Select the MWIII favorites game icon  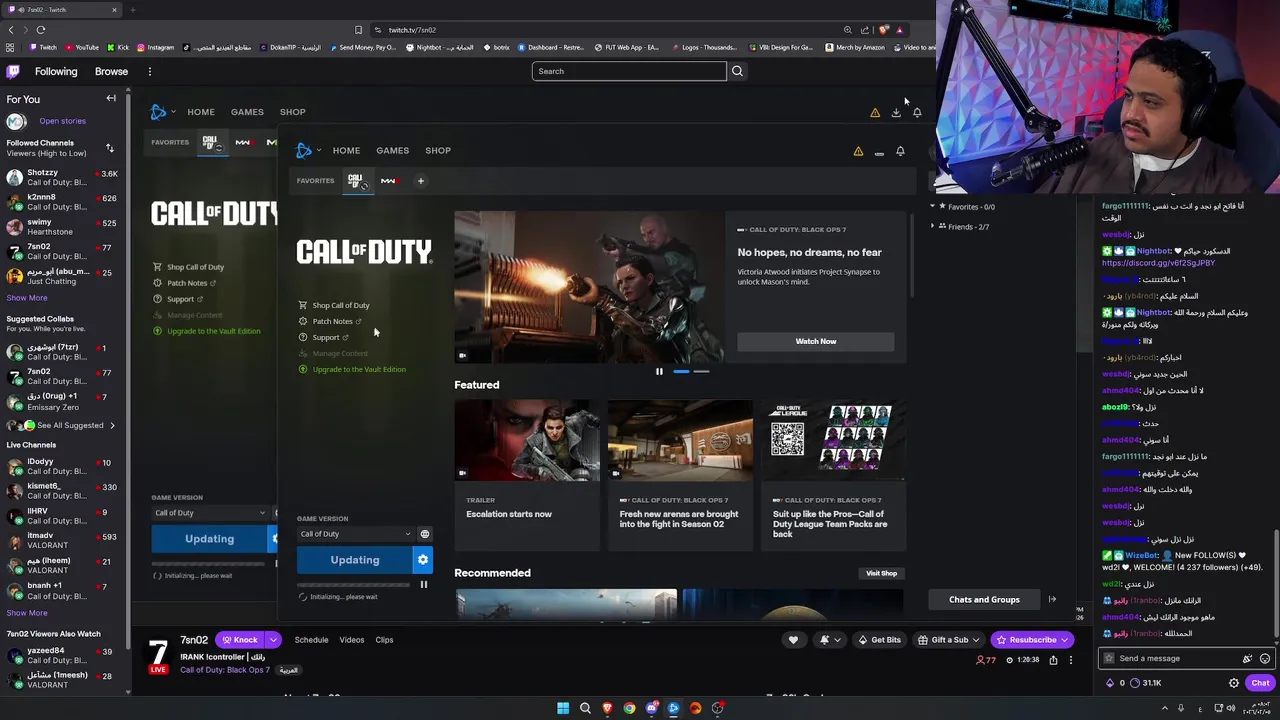point(388,181)
